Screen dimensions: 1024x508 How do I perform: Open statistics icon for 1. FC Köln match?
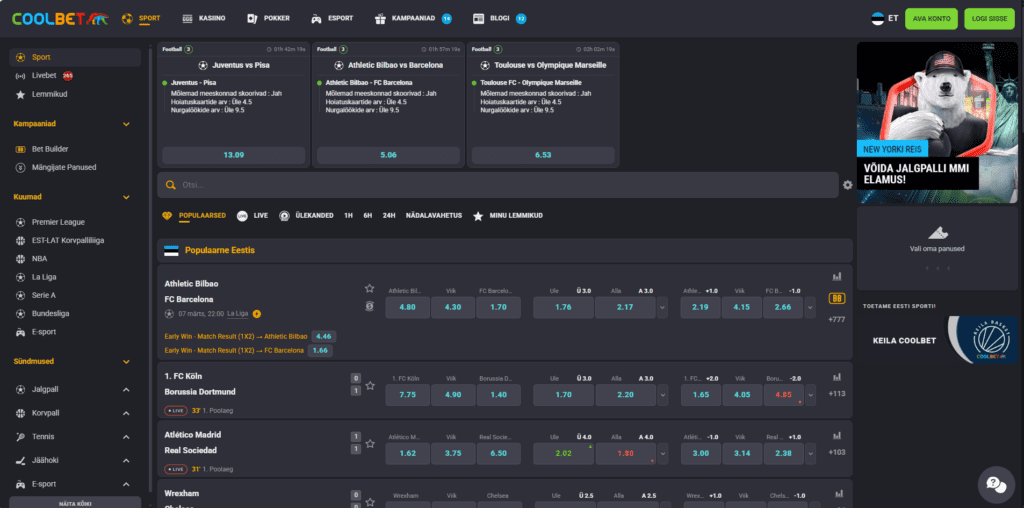(837, 377)
